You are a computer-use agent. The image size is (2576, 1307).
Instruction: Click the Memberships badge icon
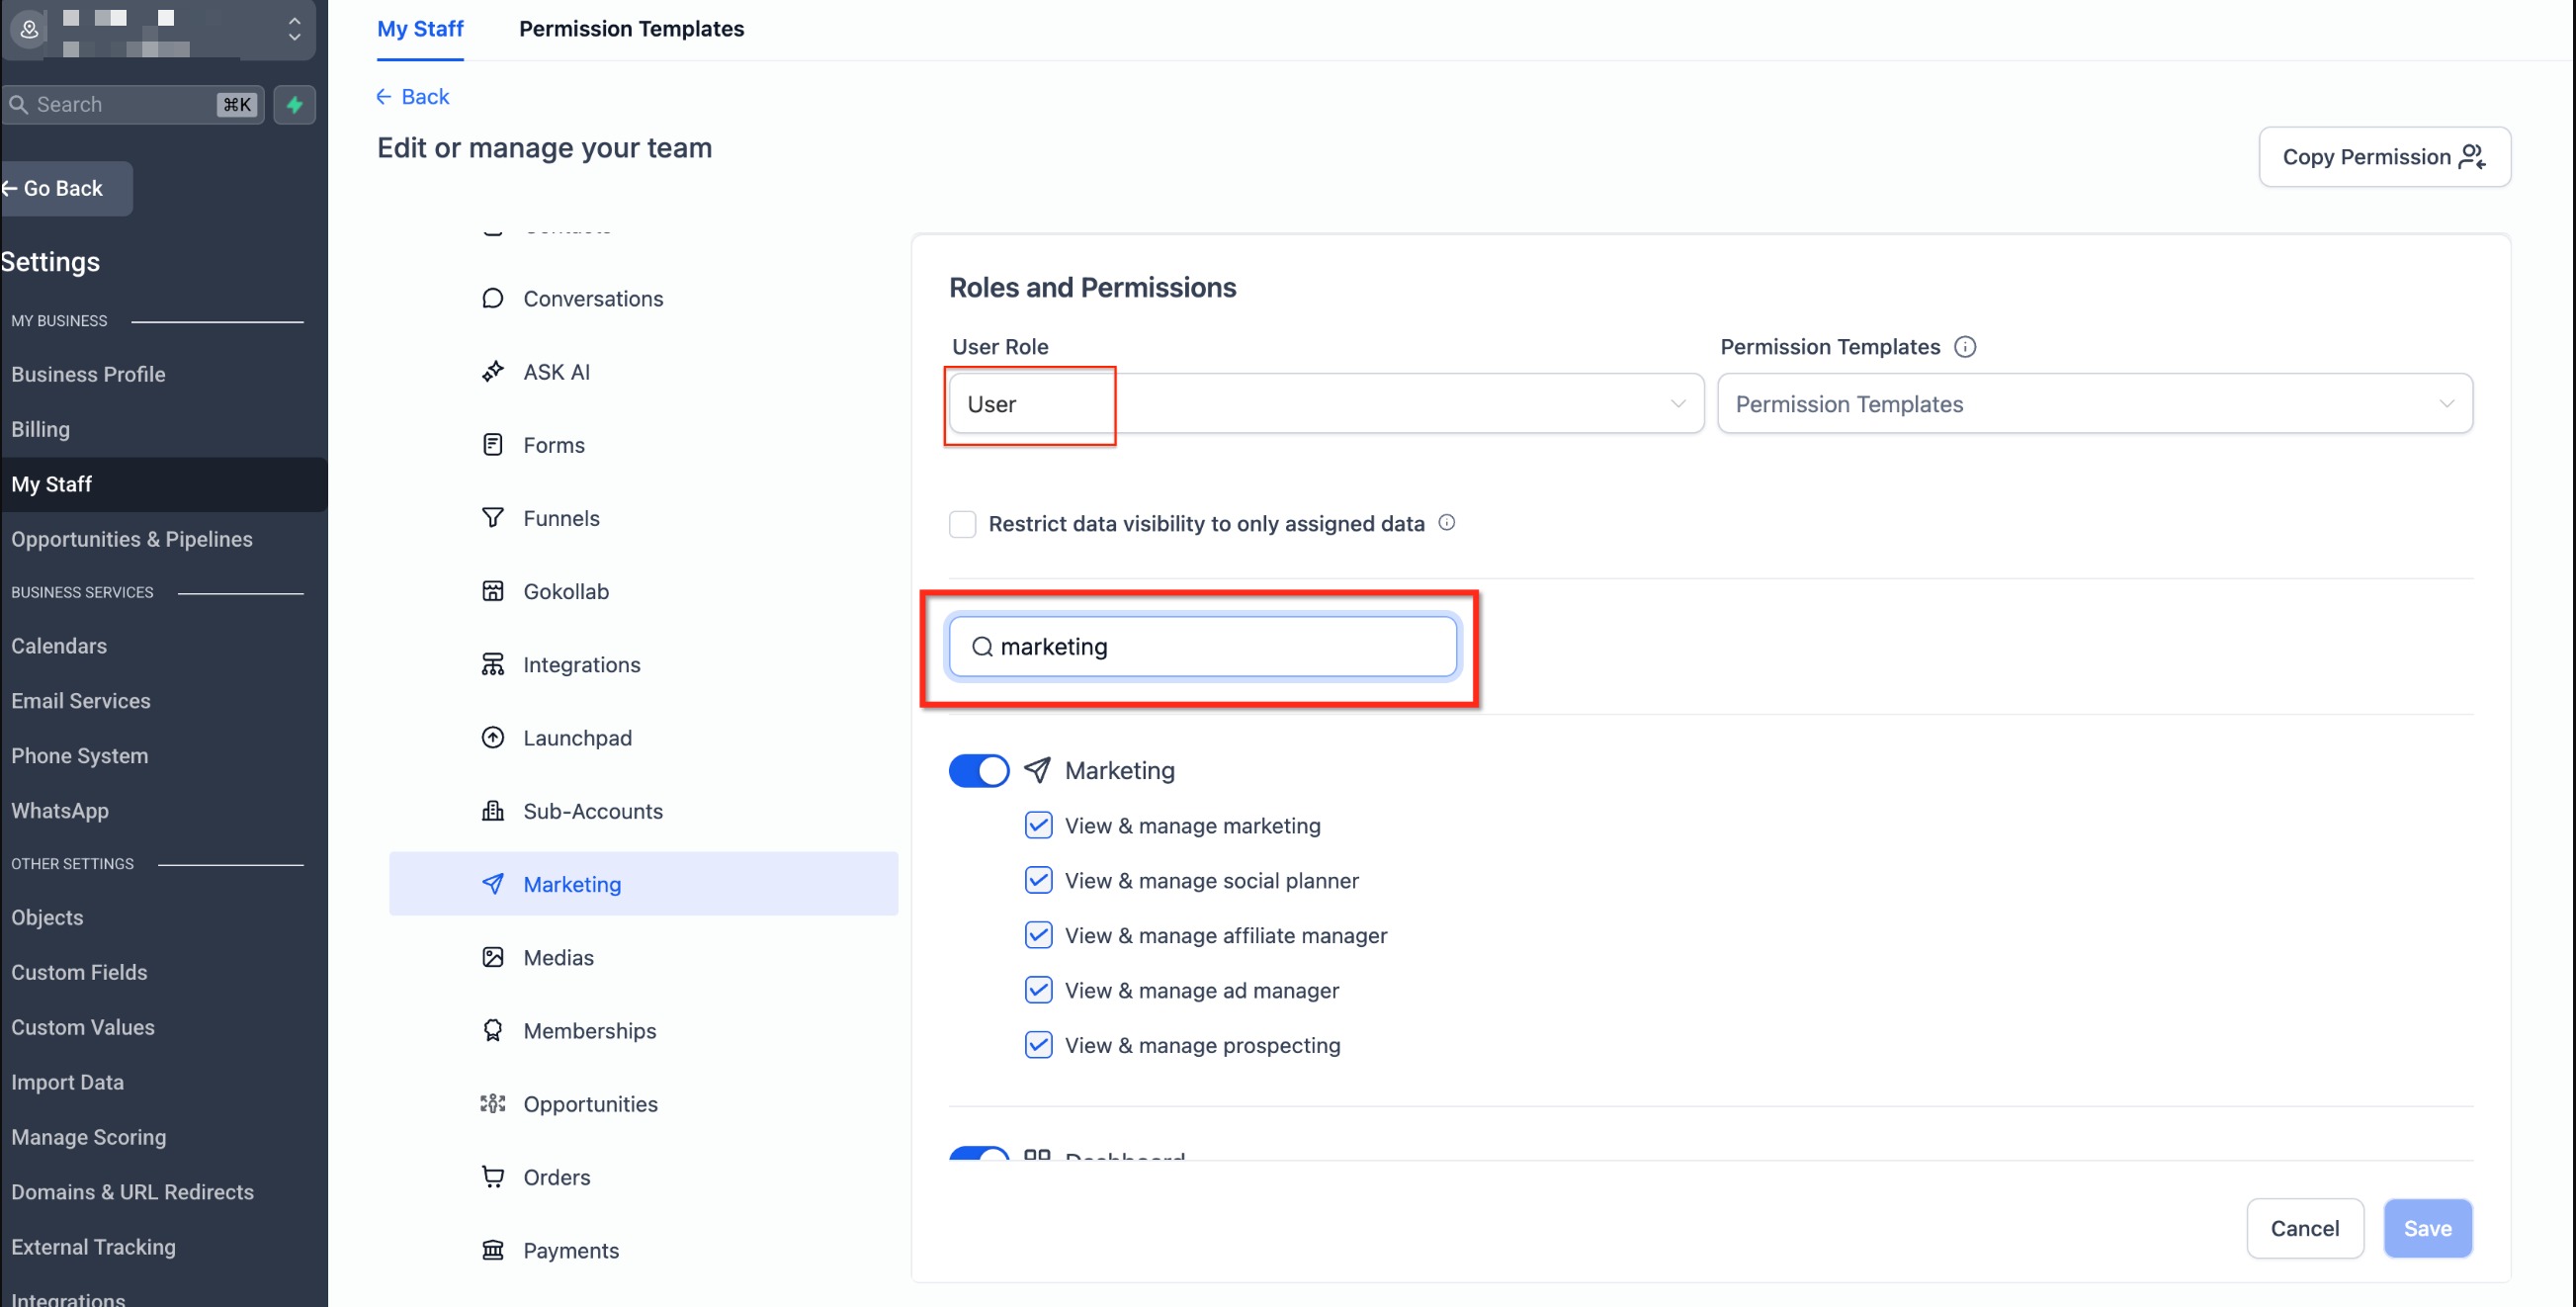pos(492,1030)
